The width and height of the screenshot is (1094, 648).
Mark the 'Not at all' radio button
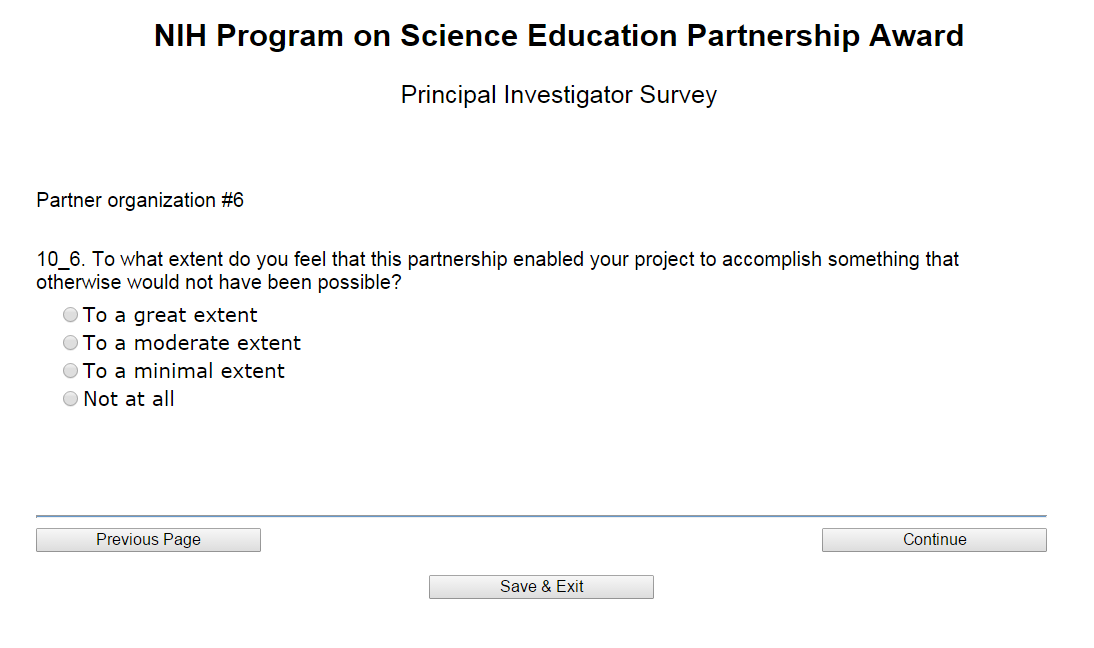coord(70,399)
